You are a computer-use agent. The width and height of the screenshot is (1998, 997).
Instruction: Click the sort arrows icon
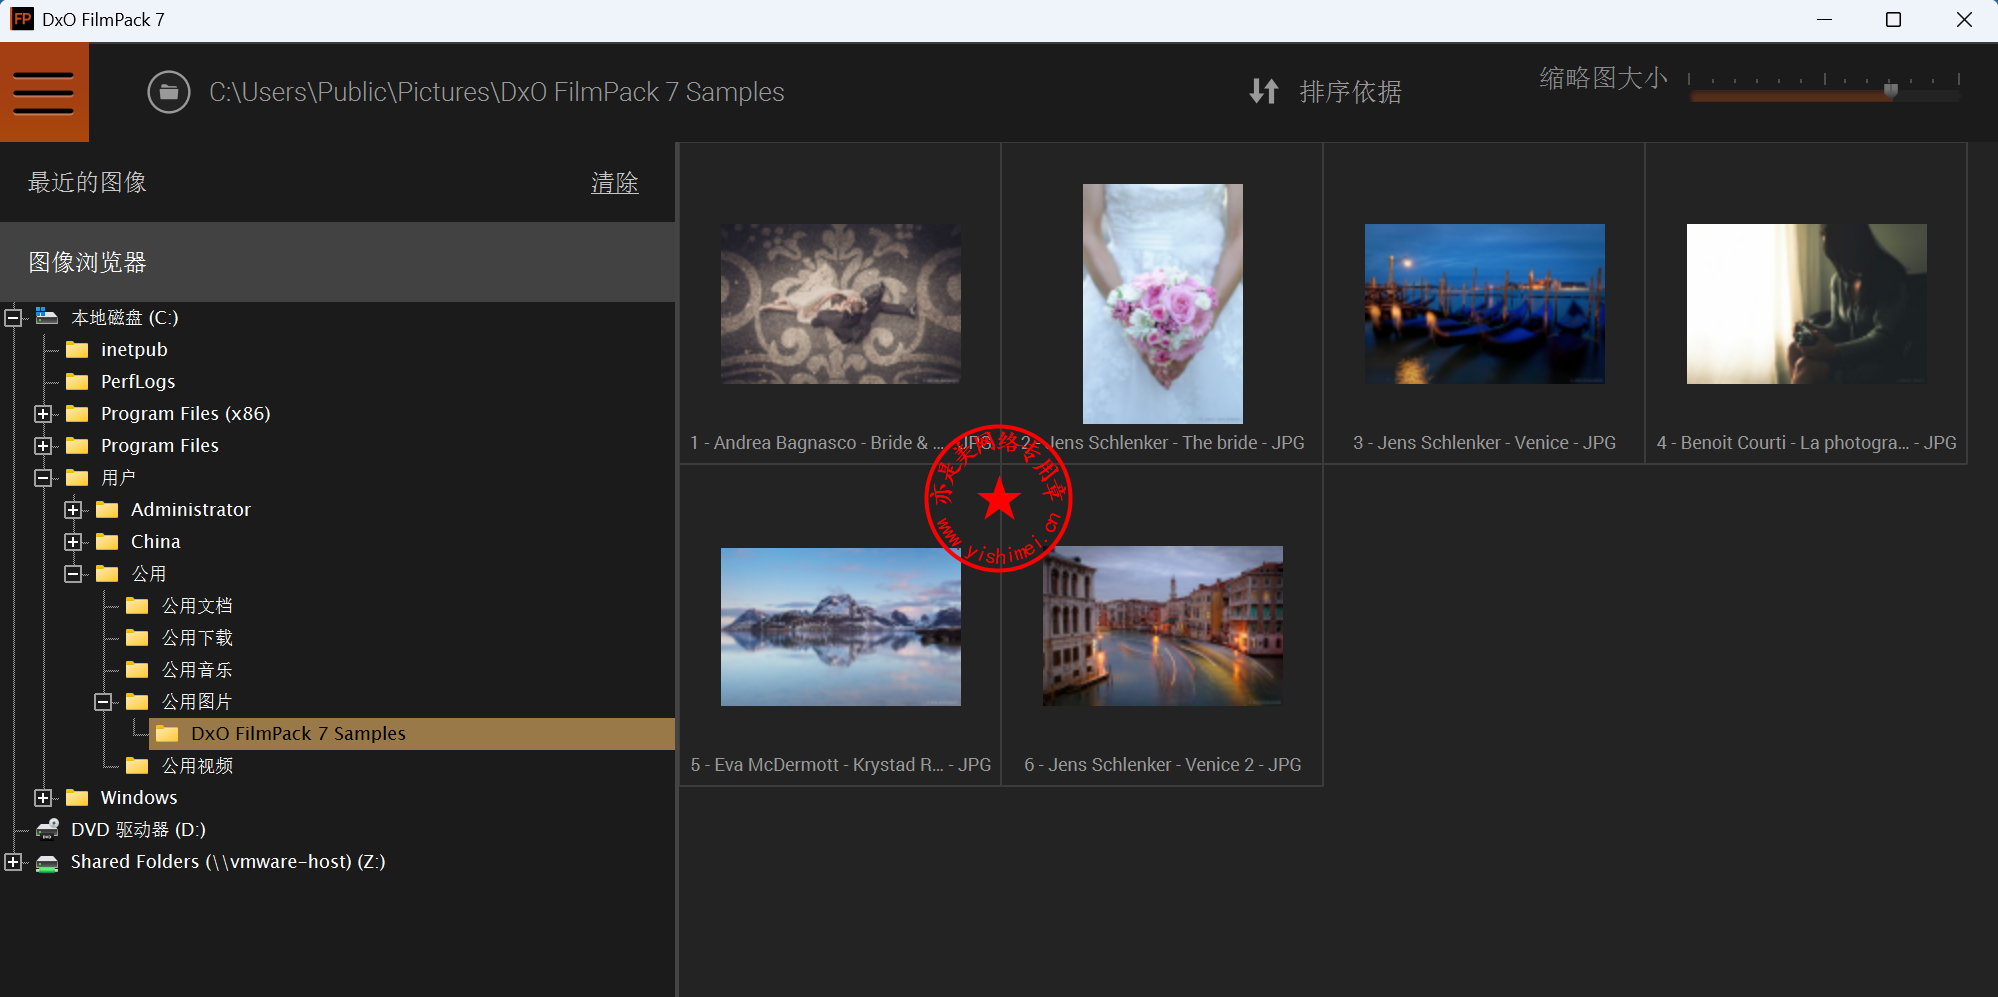click(x=1263, y=92)
